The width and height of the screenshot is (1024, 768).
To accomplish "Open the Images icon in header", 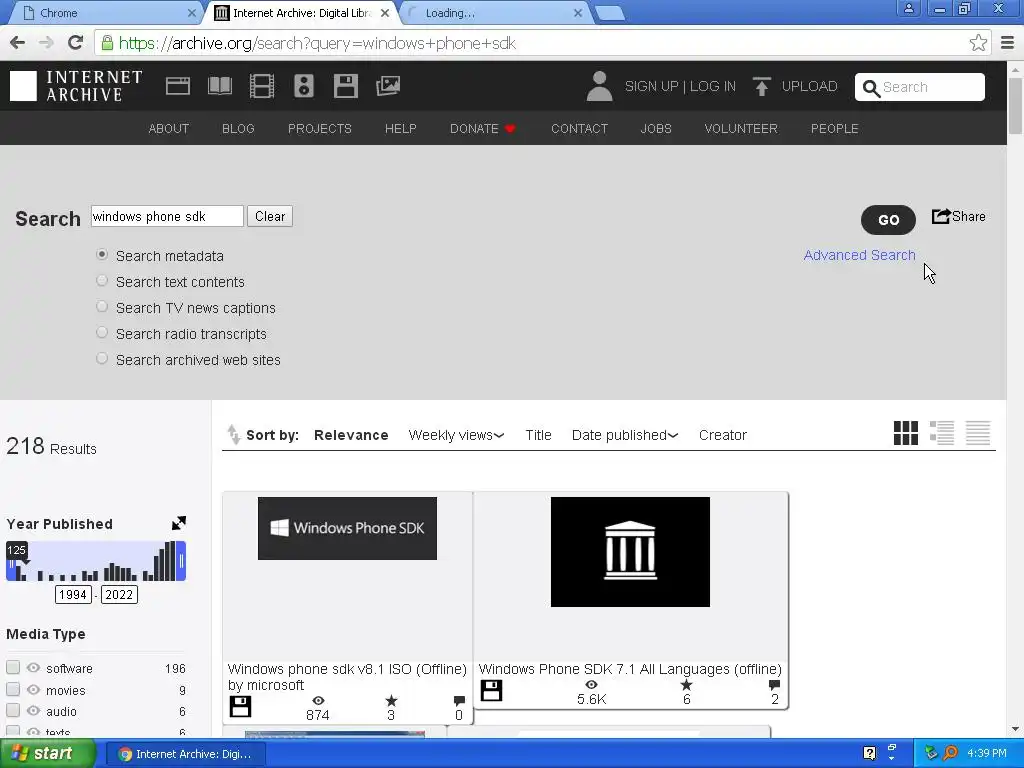I will point(388,86).
